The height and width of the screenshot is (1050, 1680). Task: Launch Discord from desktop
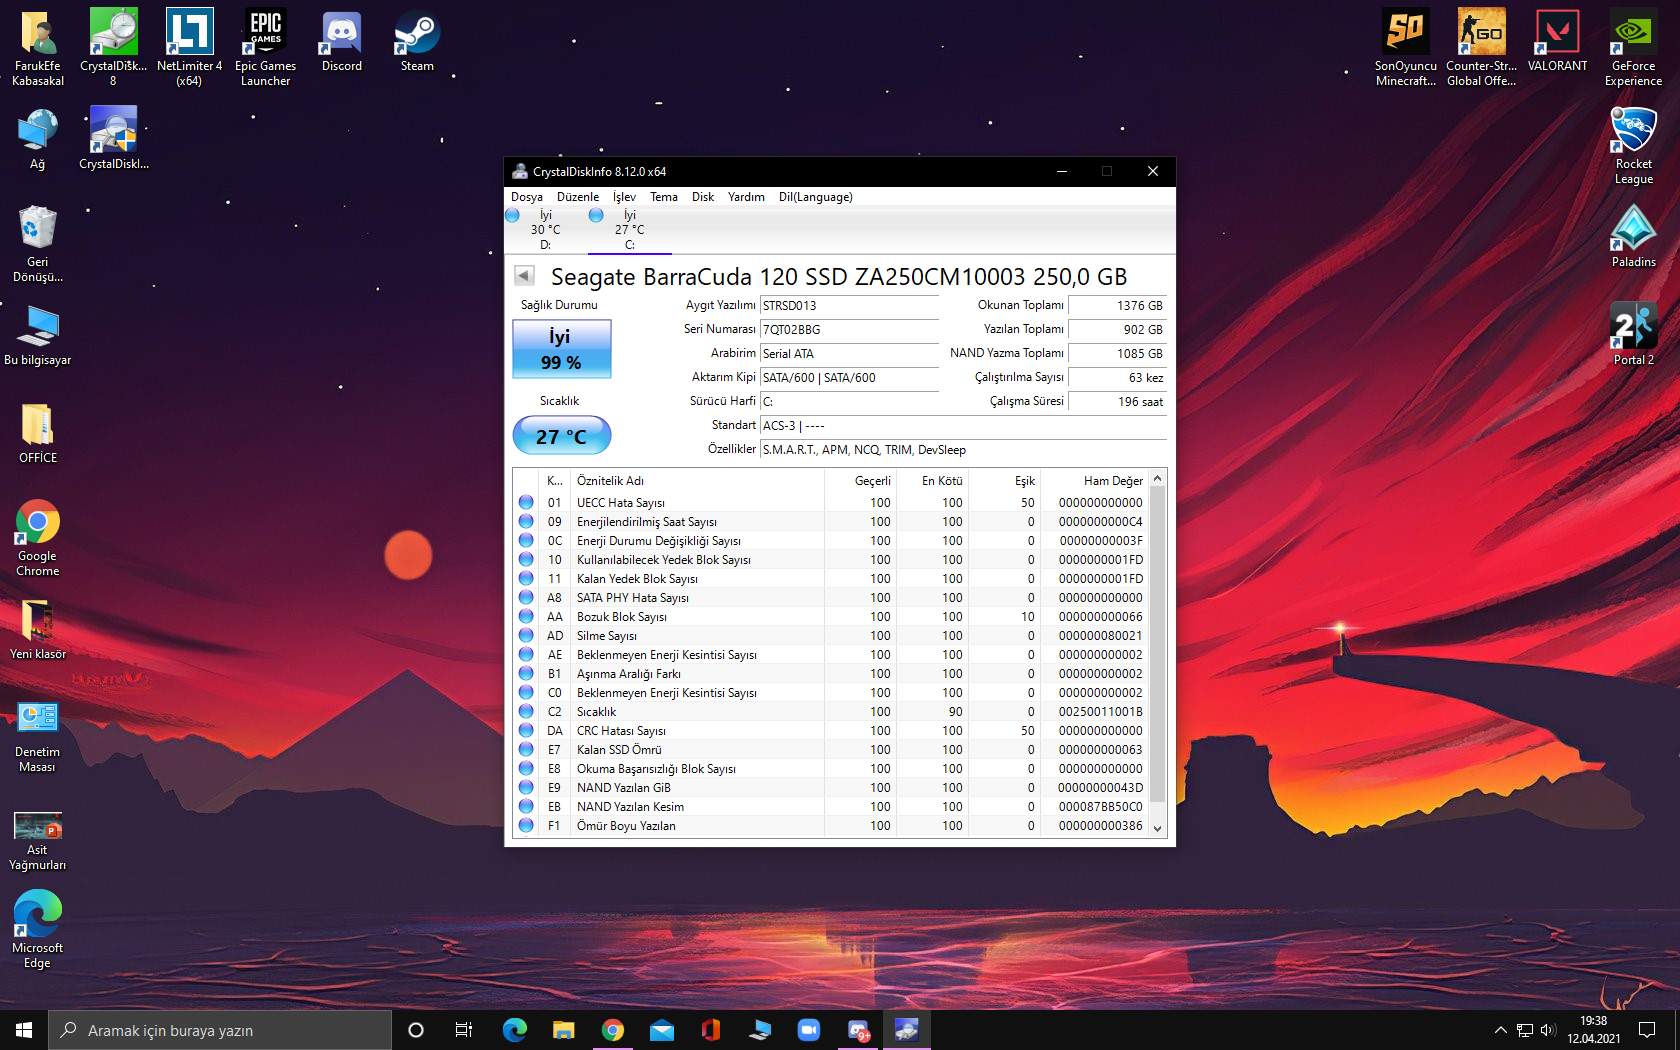341,42
